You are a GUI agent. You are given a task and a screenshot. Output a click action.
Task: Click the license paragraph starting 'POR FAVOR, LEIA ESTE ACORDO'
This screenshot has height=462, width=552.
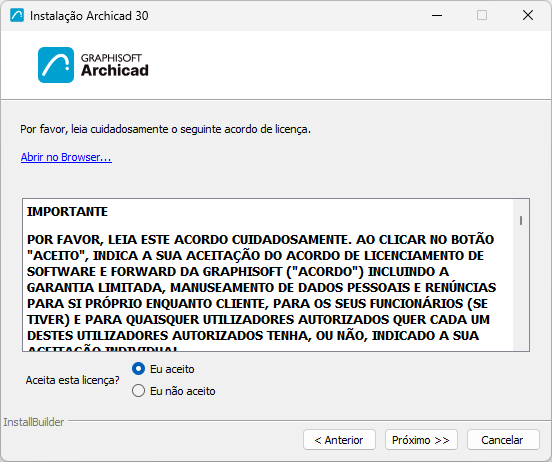click(262, 292)
